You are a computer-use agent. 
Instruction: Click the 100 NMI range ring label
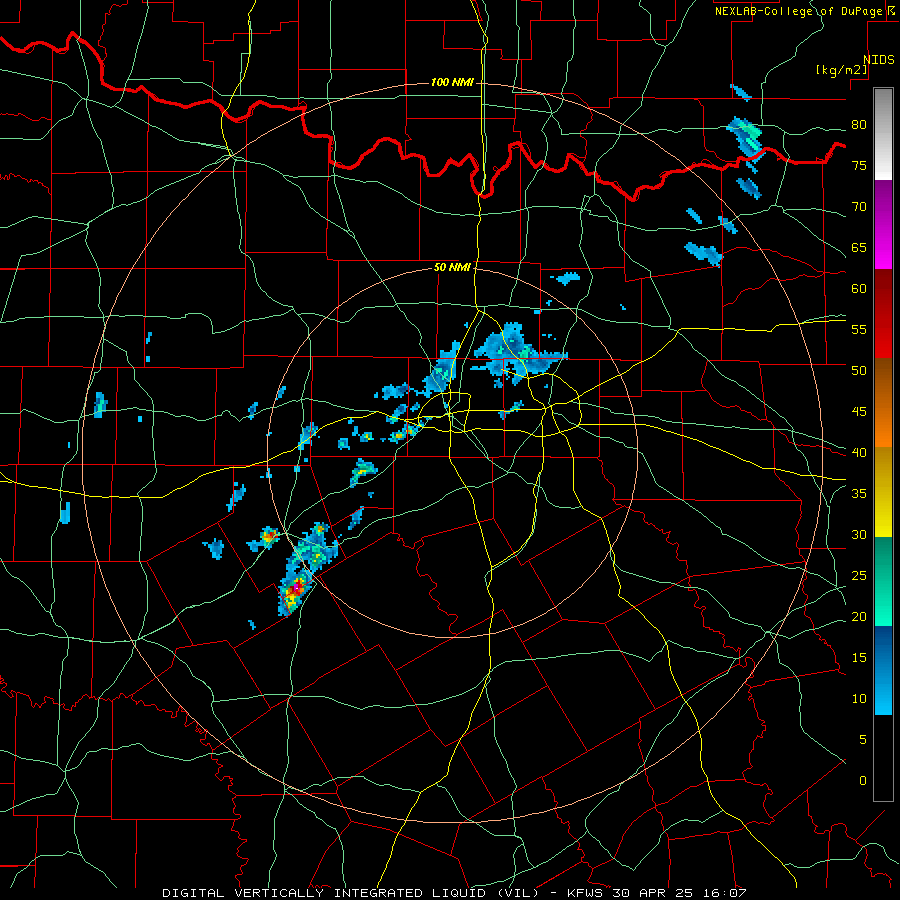tap(452, 83)
